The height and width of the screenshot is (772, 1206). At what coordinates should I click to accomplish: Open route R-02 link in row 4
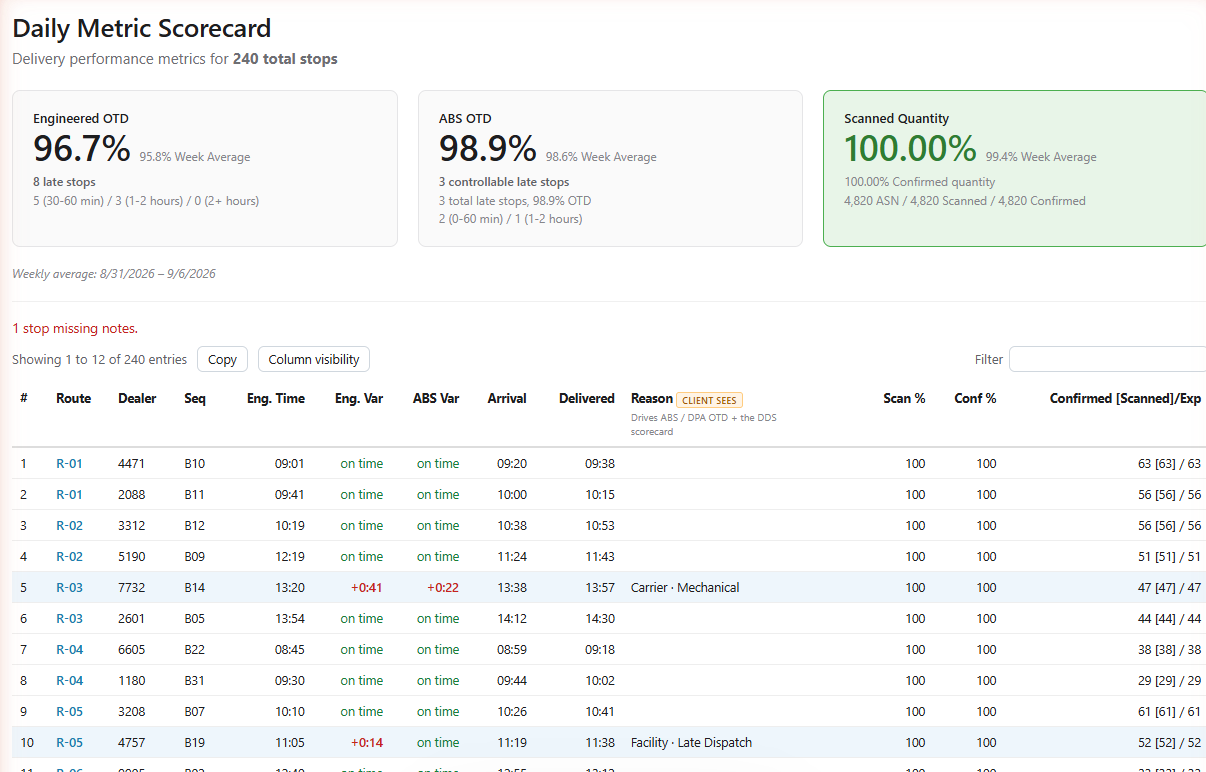tap(69, 556)
